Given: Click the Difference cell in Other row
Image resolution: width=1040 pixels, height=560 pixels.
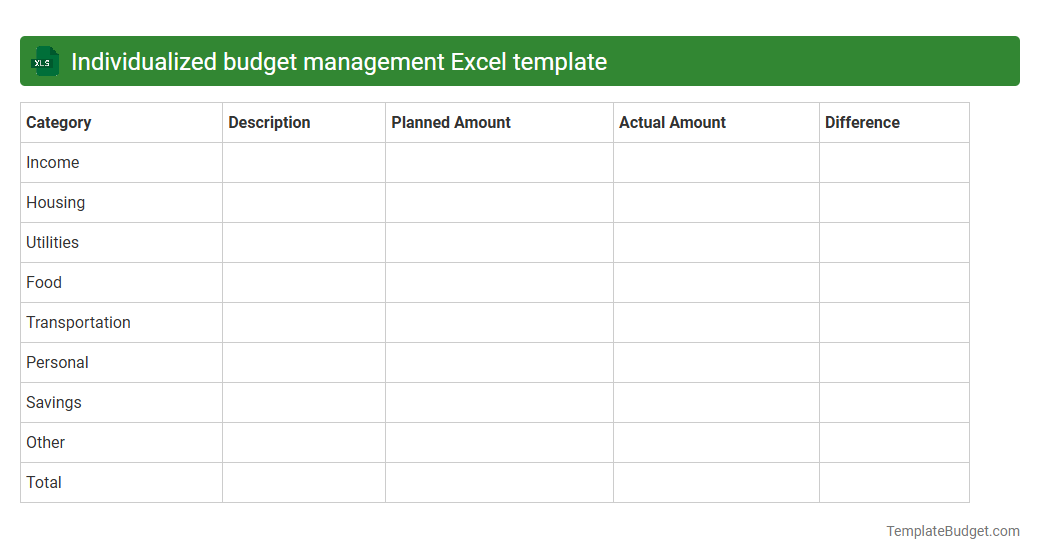Looking at the screenshot, I should point(894,443).
